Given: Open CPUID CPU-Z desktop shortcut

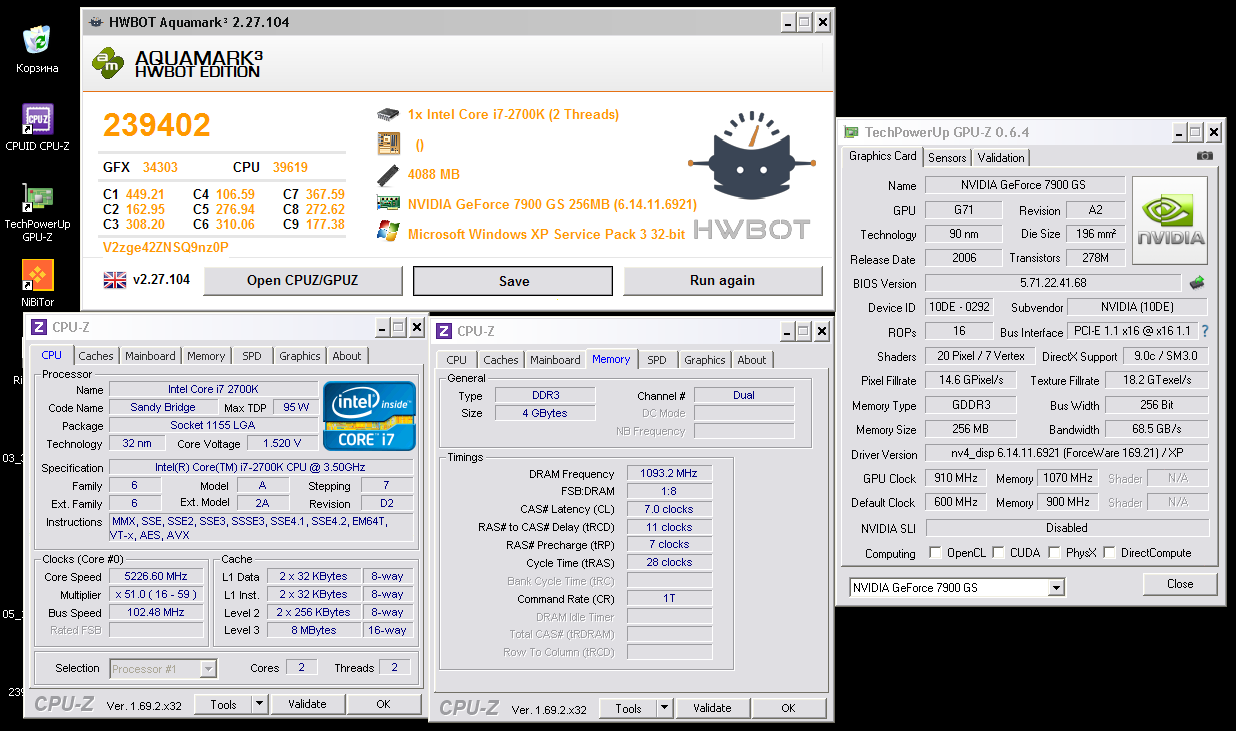Looking at the screenshot, I should 37,119.
